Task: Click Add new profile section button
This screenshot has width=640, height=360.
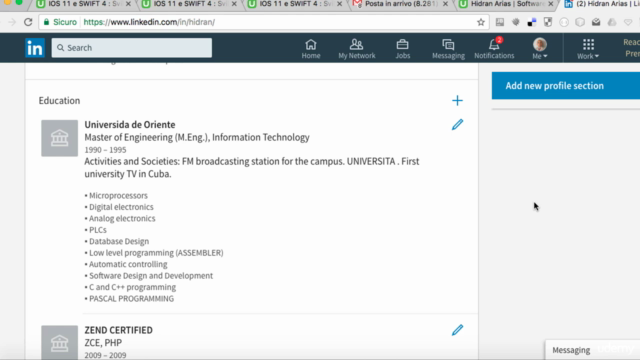Action: (566, 86)
